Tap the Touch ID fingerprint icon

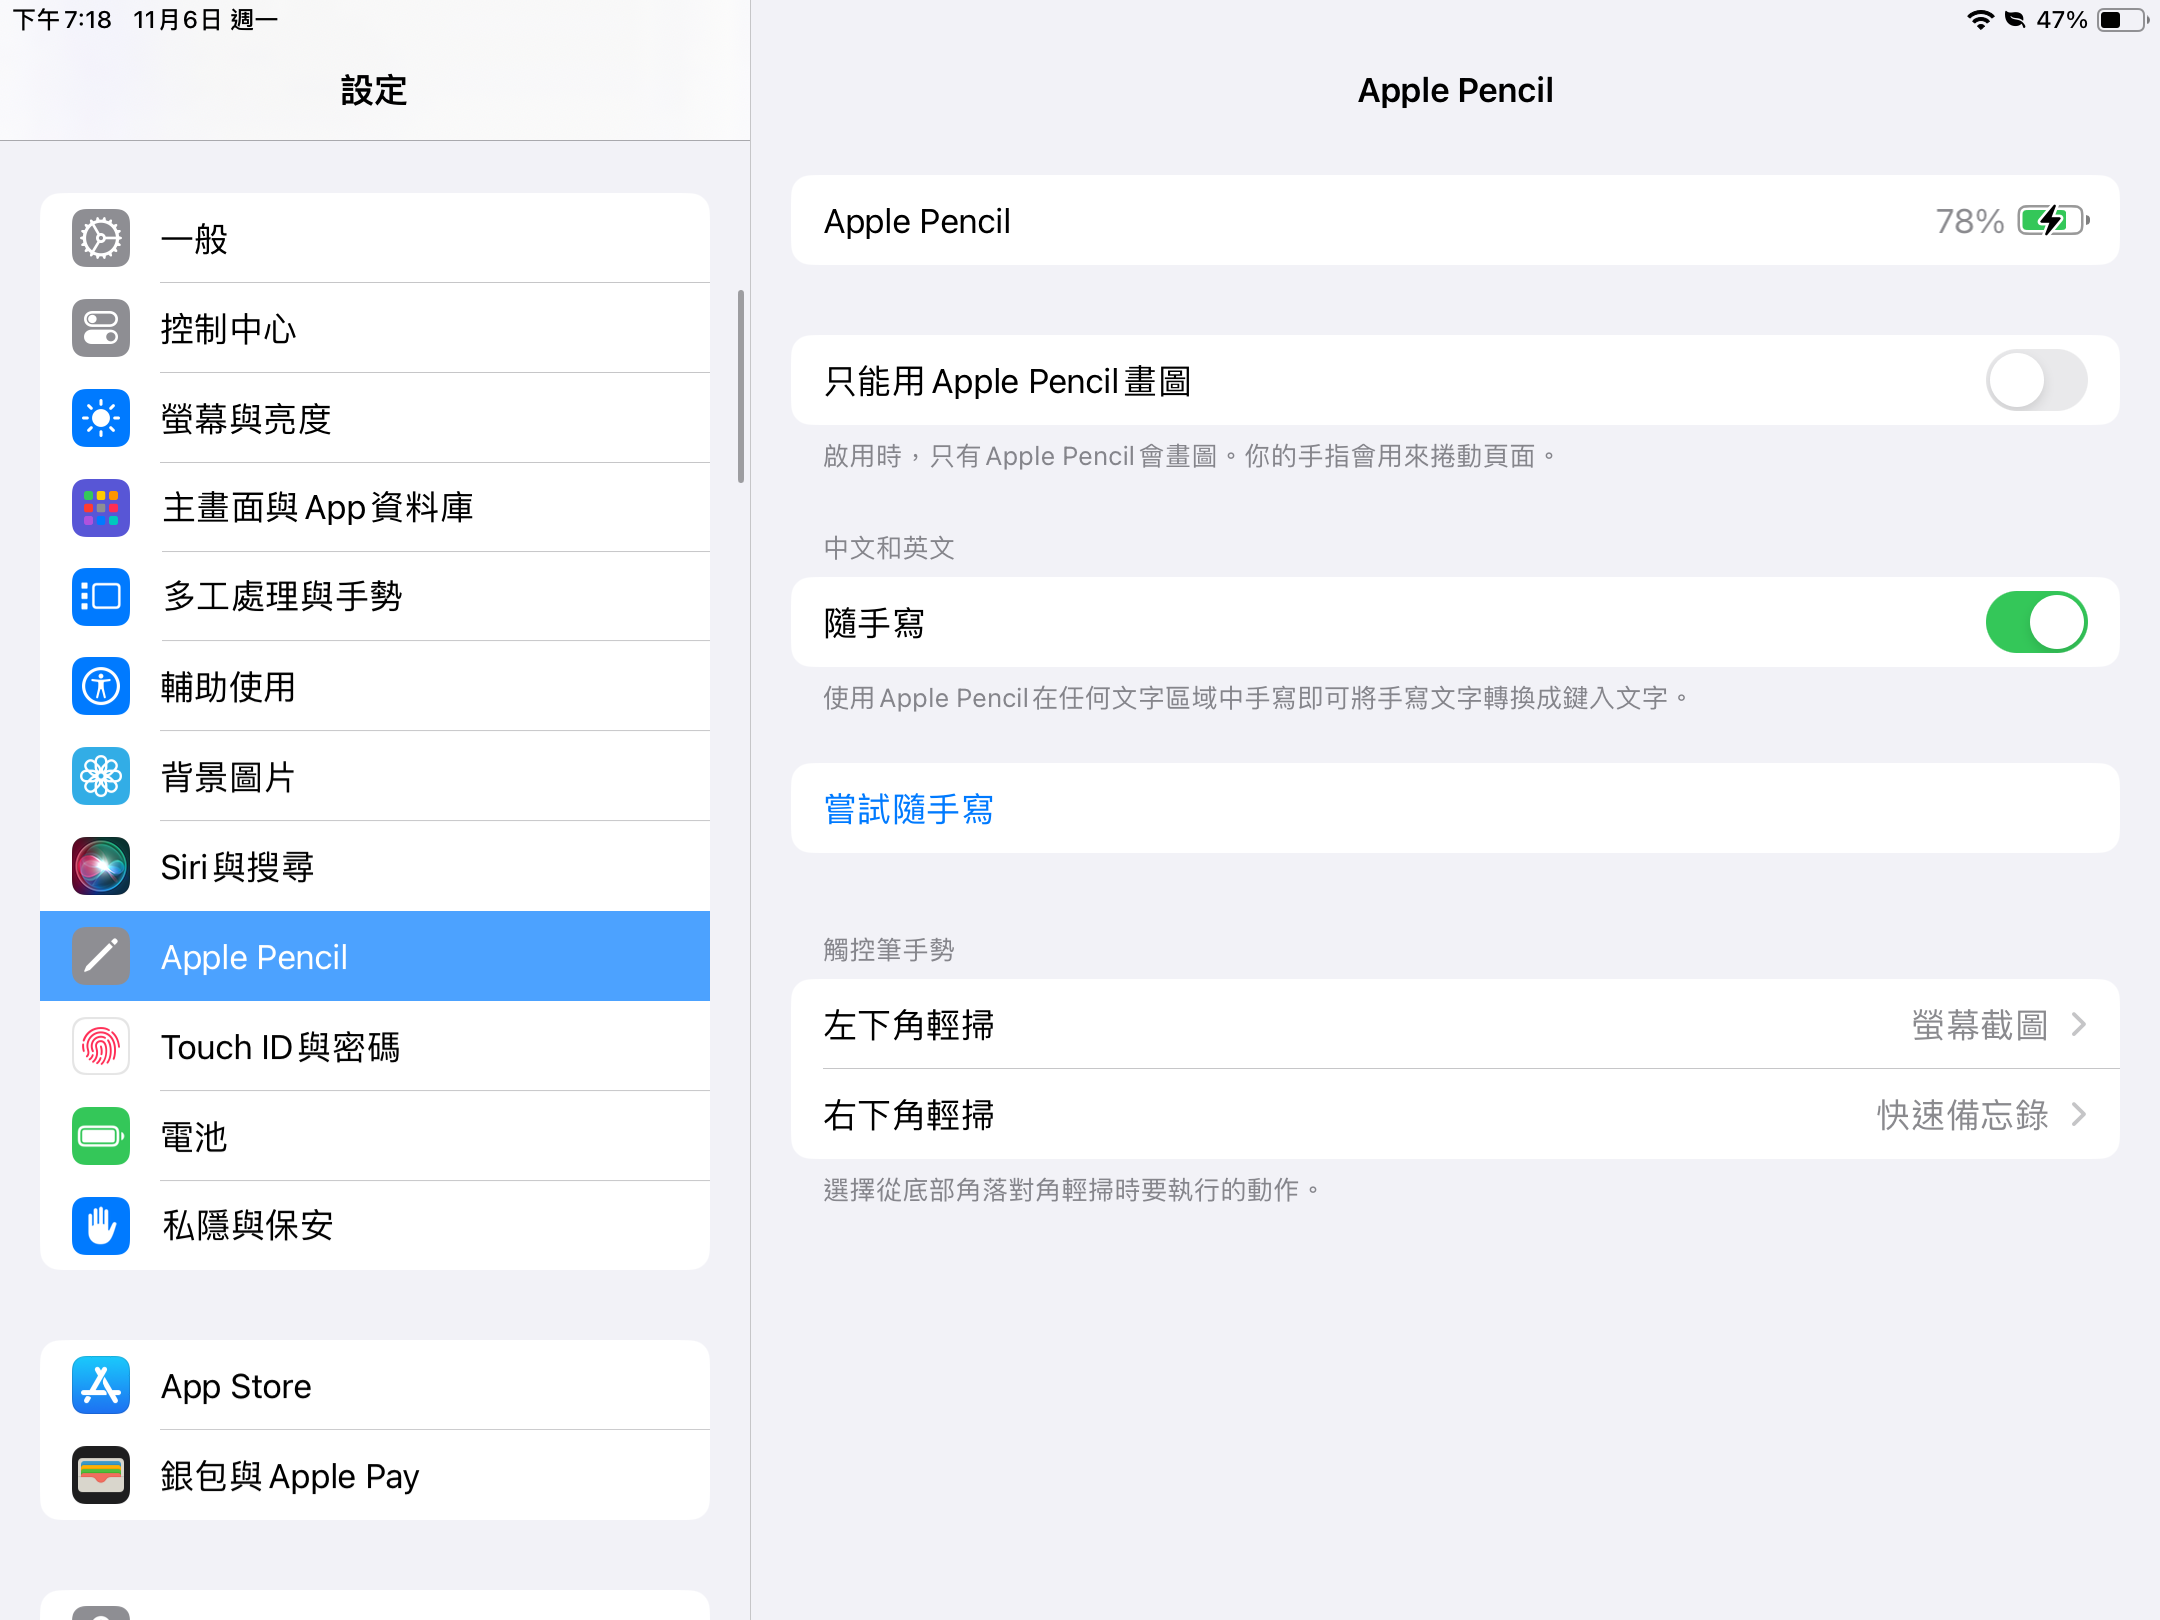101,1046
